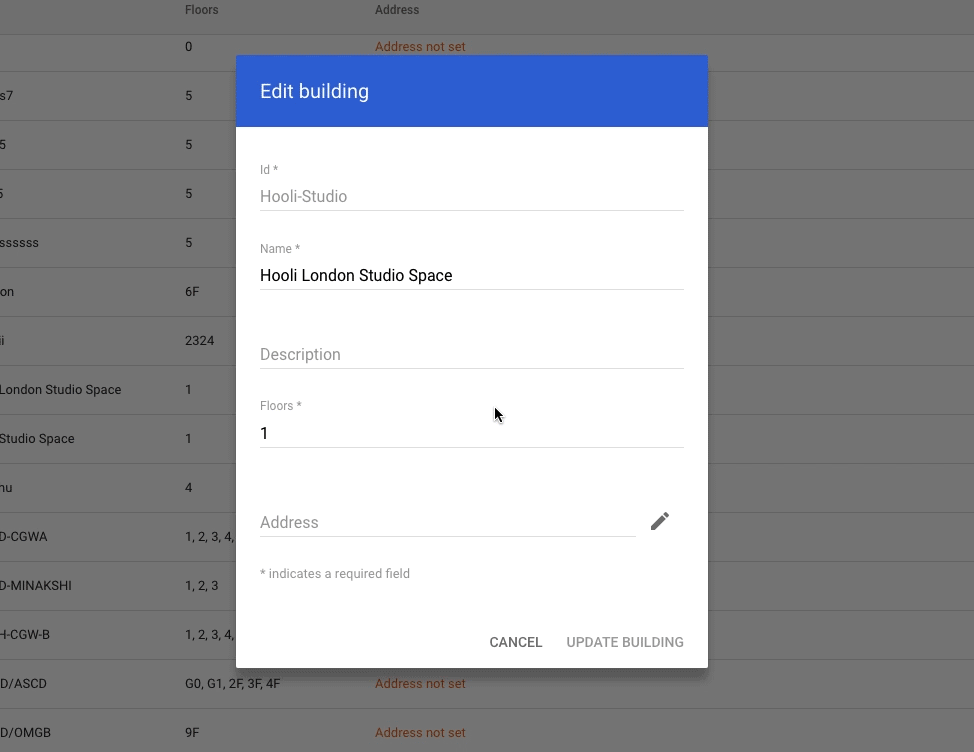974x752 pixels.
Task: Click the 'ssssss' row name in the table
Action: (x=19, y=243)
